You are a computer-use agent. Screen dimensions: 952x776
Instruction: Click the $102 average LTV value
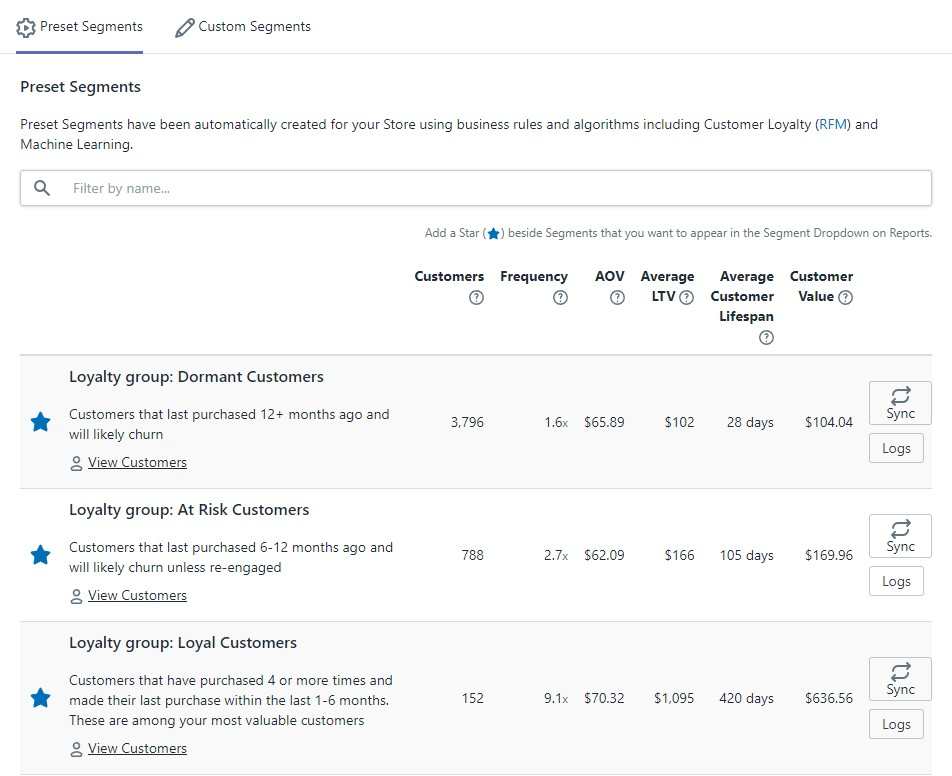click(x=679, y=423)
